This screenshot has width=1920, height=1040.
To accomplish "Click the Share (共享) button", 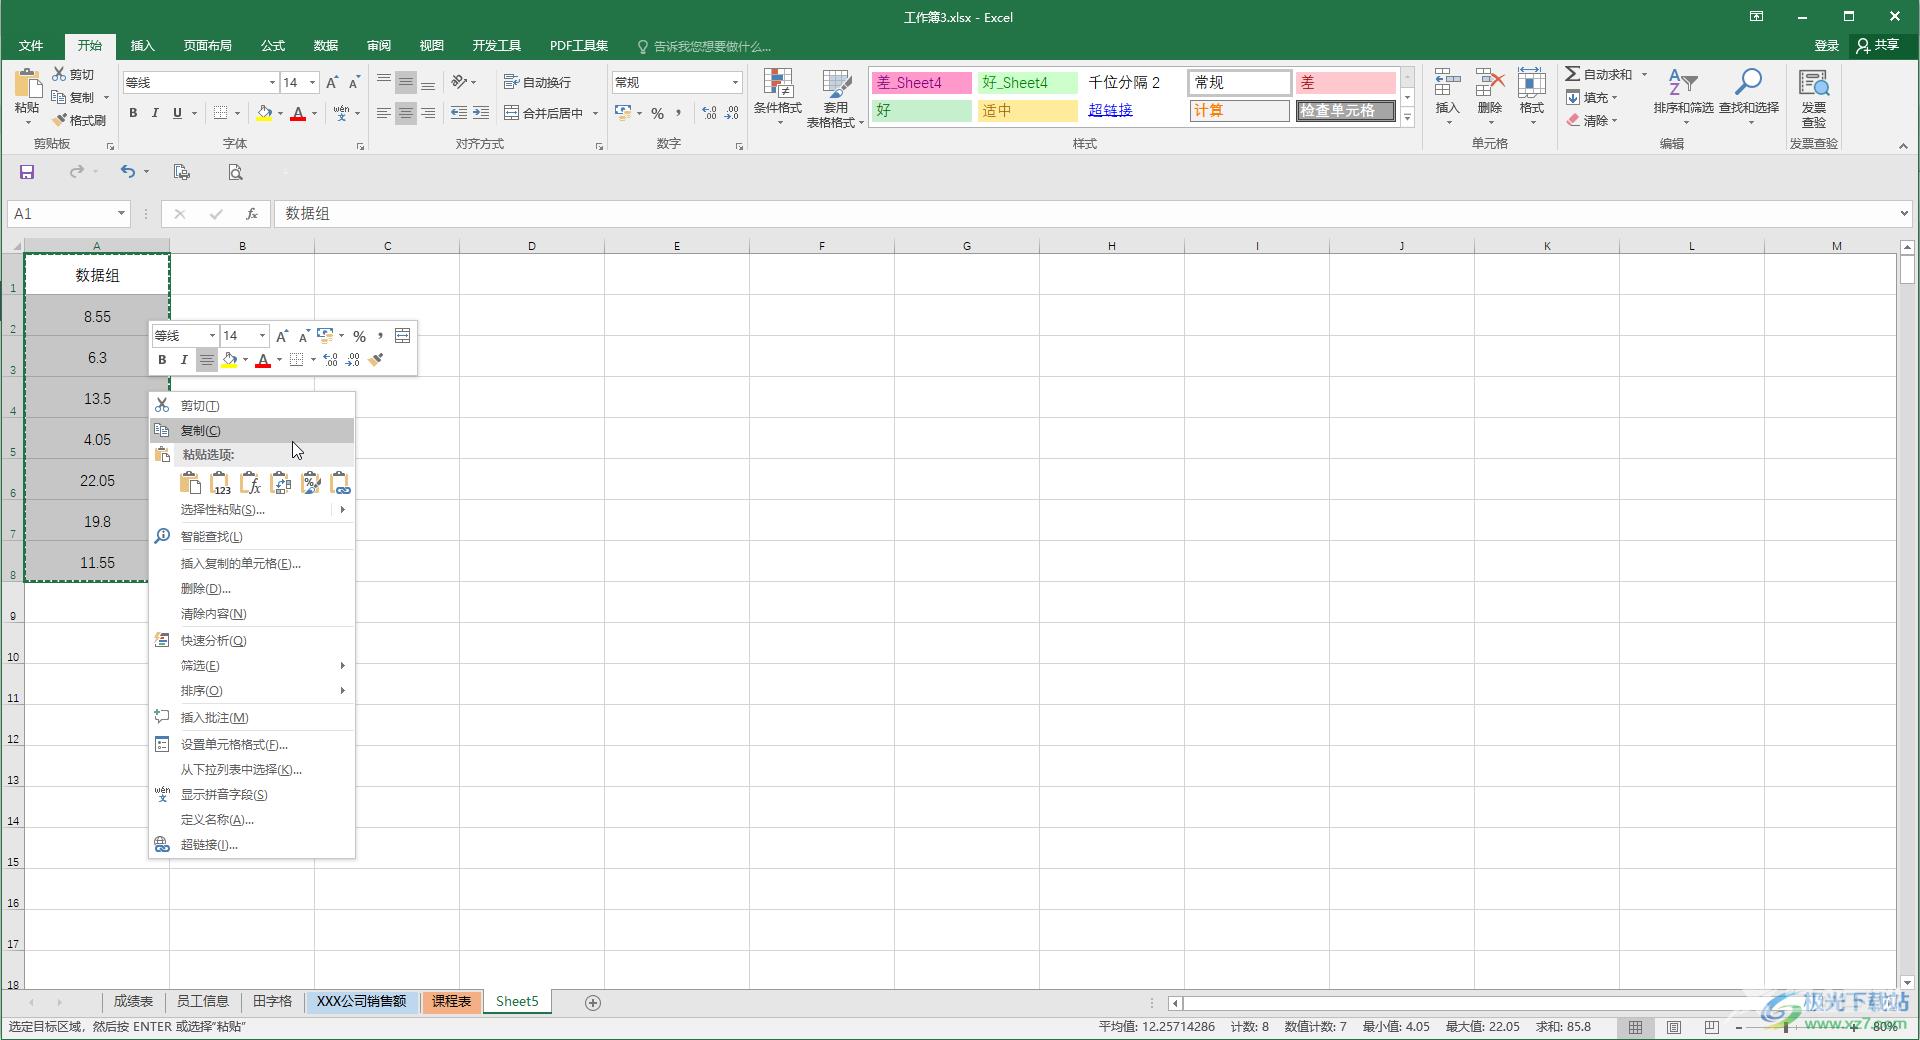I will (1878, 46).
